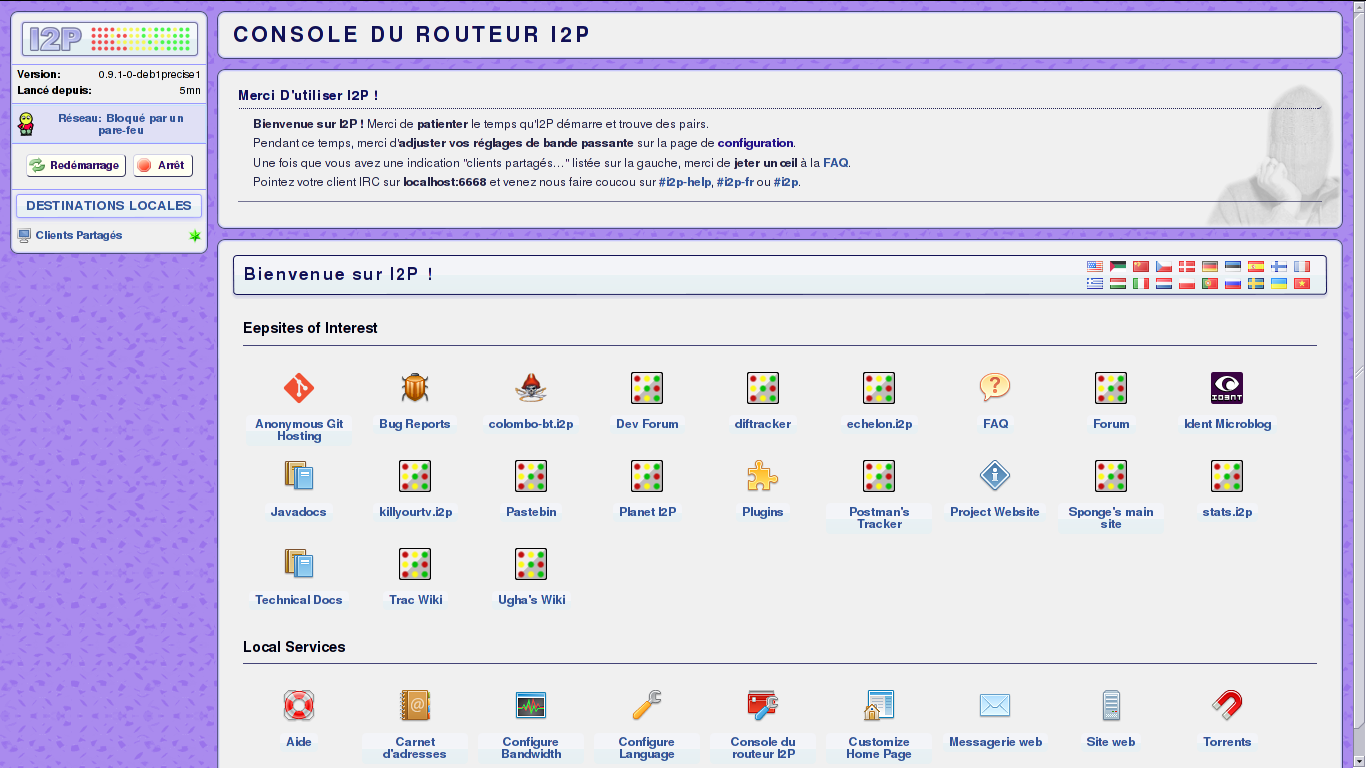1366x768 pixels.
Task: Open the Technical Docs icon
Action: pyautogui.click(x=298, y=563)
